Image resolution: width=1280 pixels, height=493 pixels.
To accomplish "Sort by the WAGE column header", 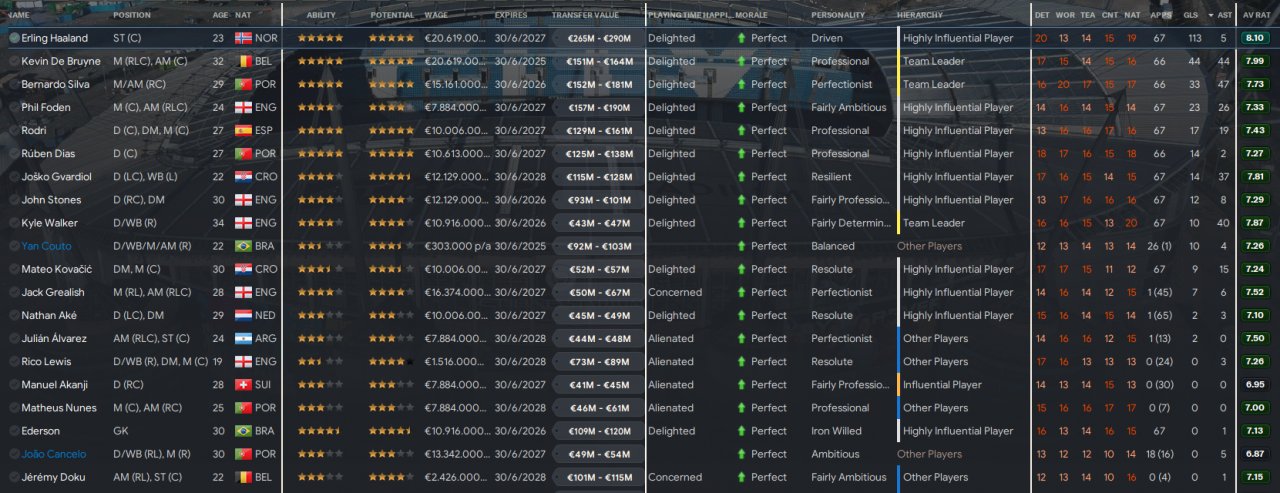I will click(436, 15).
